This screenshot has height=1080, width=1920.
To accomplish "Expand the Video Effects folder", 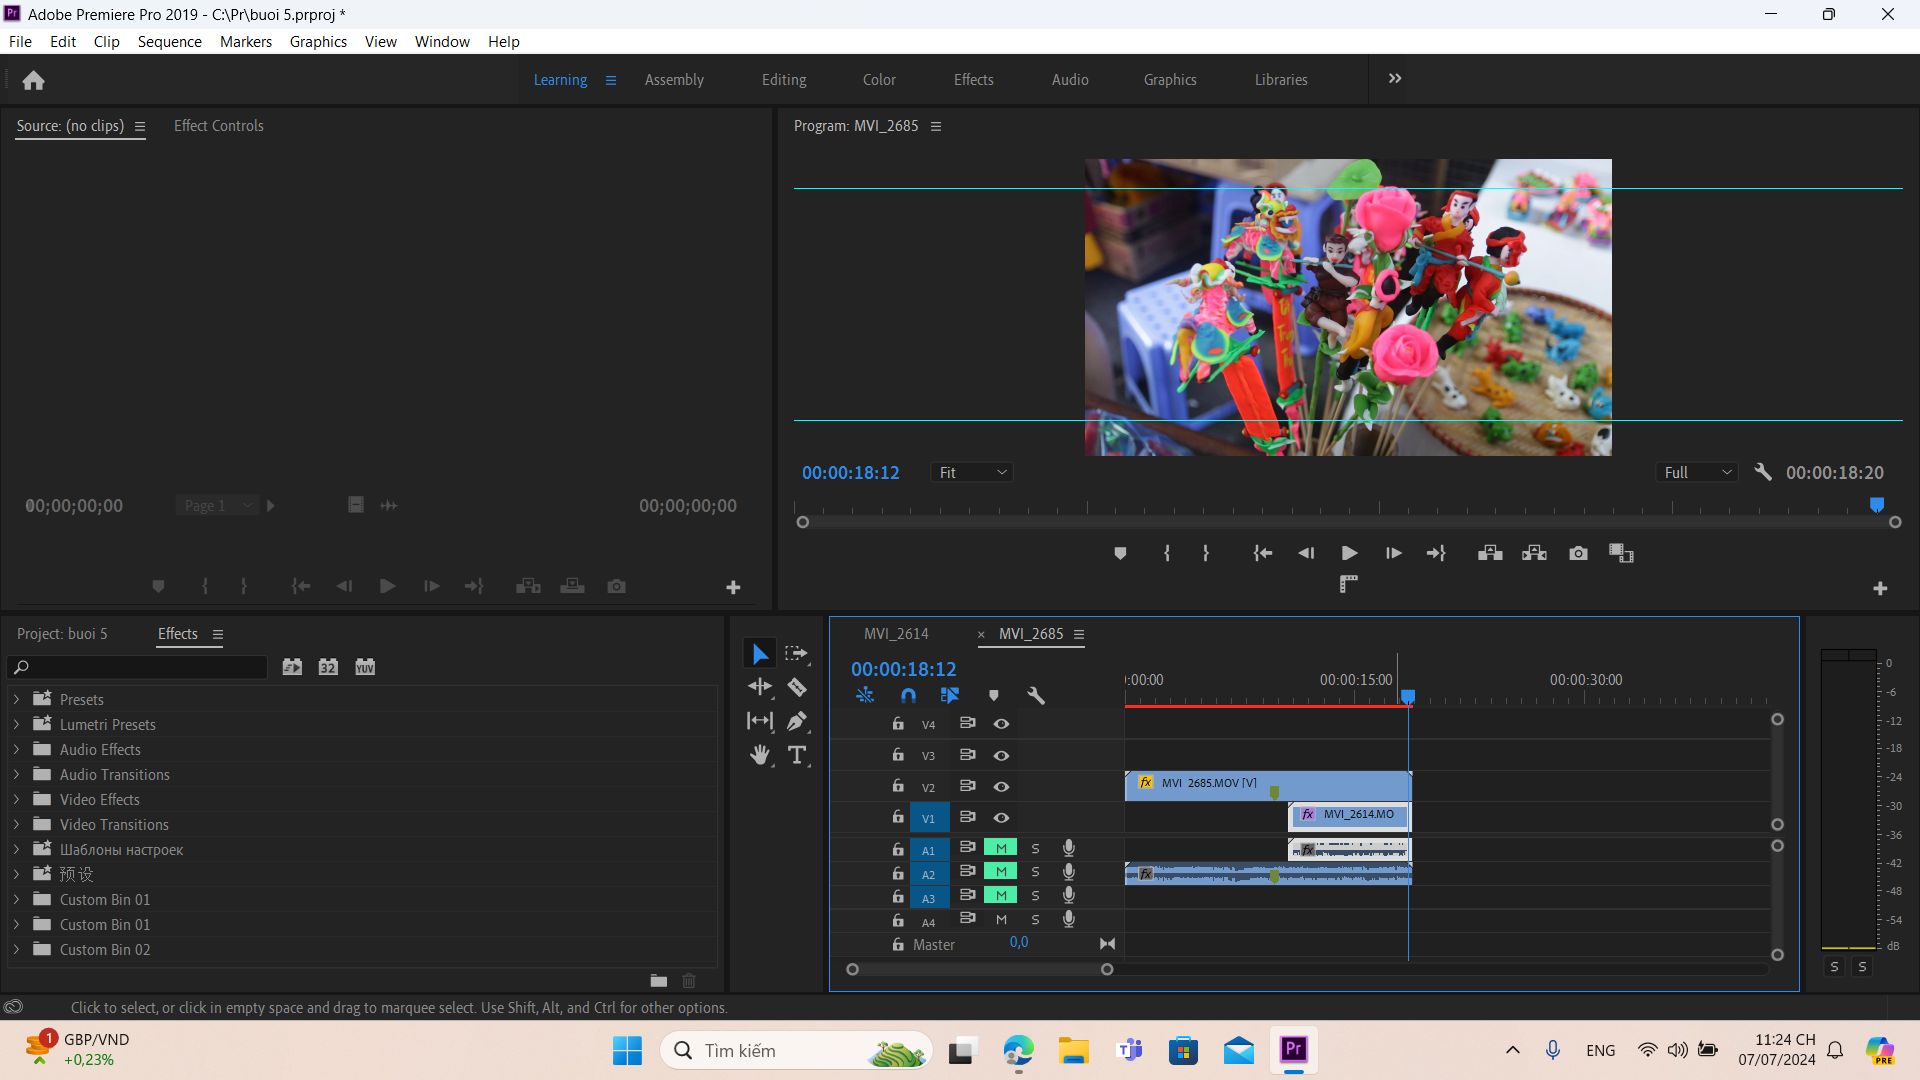I will [16, 799].
